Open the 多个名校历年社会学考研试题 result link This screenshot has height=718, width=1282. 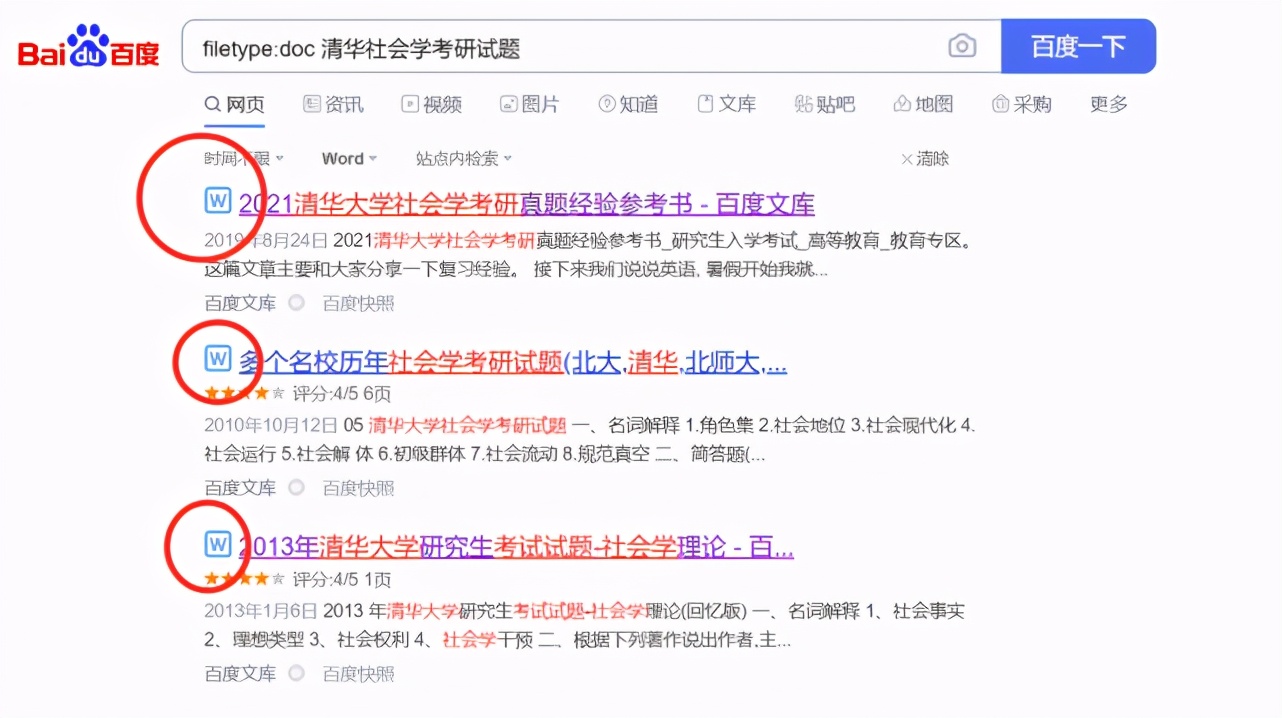(513, 362)
